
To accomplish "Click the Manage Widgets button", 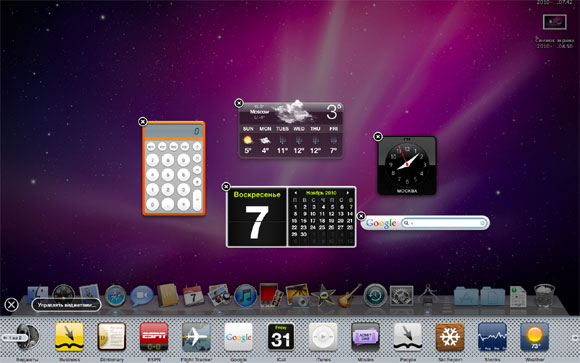I will [x=67, y=305].
